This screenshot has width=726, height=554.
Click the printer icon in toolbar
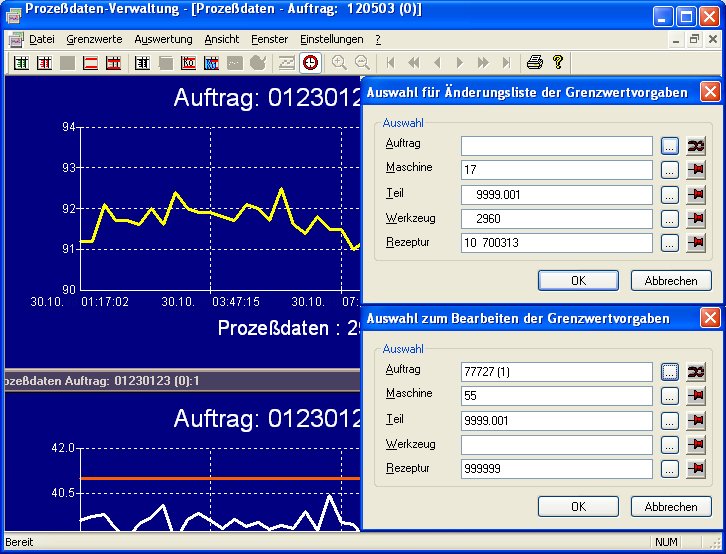535,62
